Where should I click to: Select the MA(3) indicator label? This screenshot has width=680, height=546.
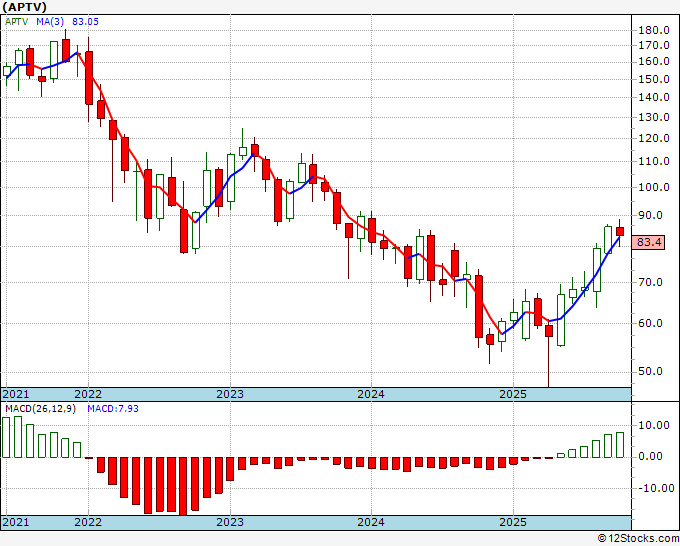50,22
